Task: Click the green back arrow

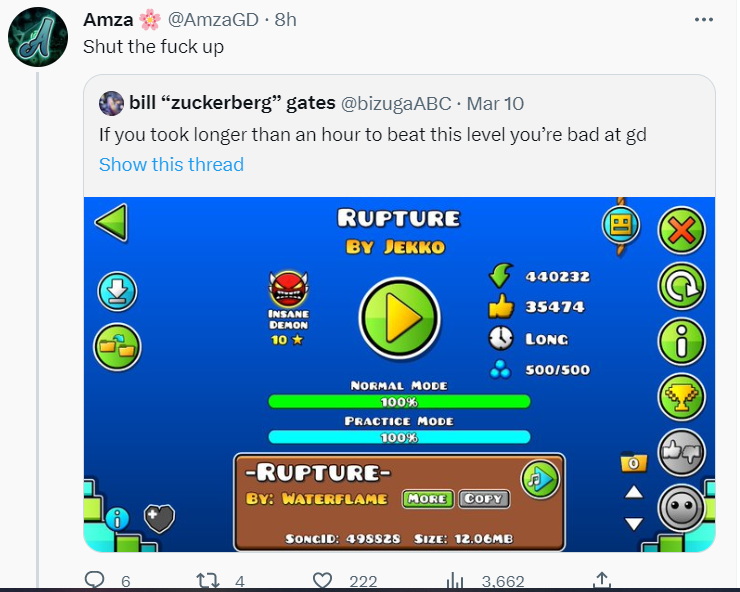Action: coord(111,223)
